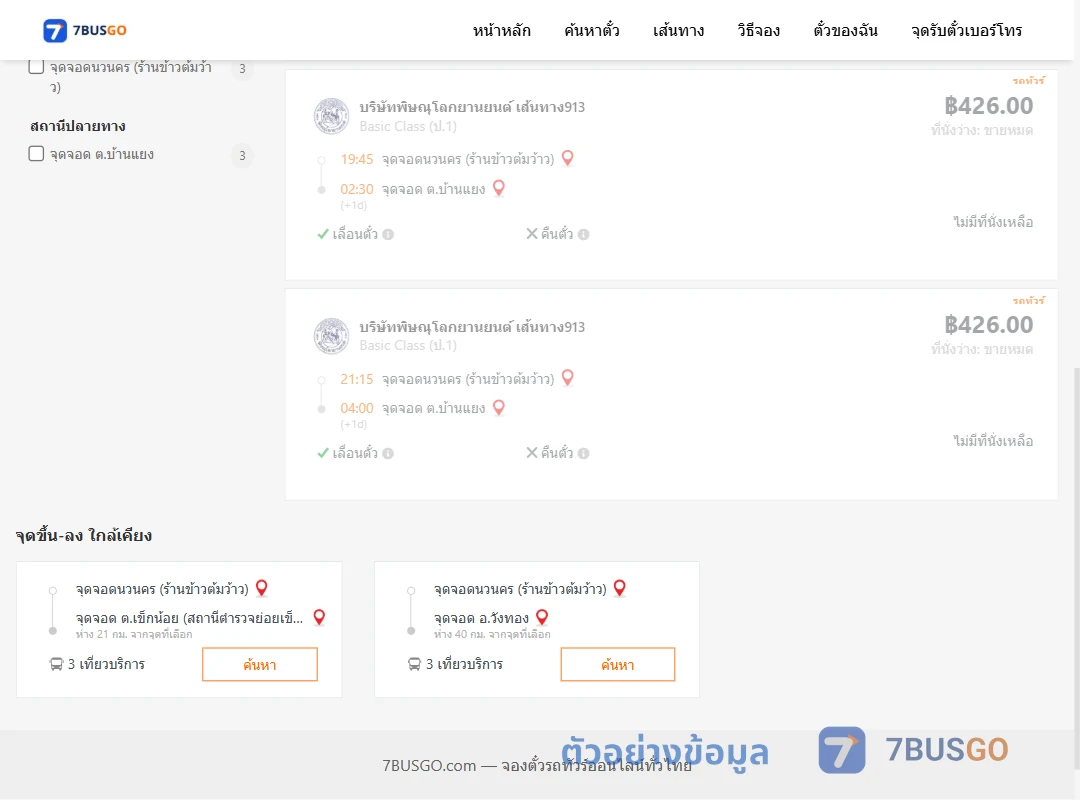Show คืนตั๋ว info icon on 19:45 trip
Viewport: 1080px width, 800px height.
click(583, 234)
